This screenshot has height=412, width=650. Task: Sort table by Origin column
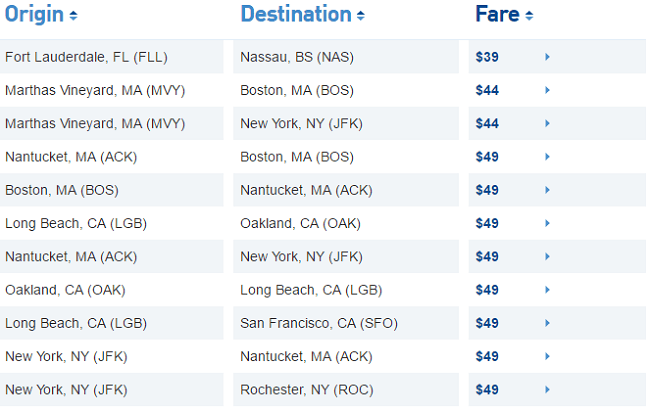click(73, 16)
